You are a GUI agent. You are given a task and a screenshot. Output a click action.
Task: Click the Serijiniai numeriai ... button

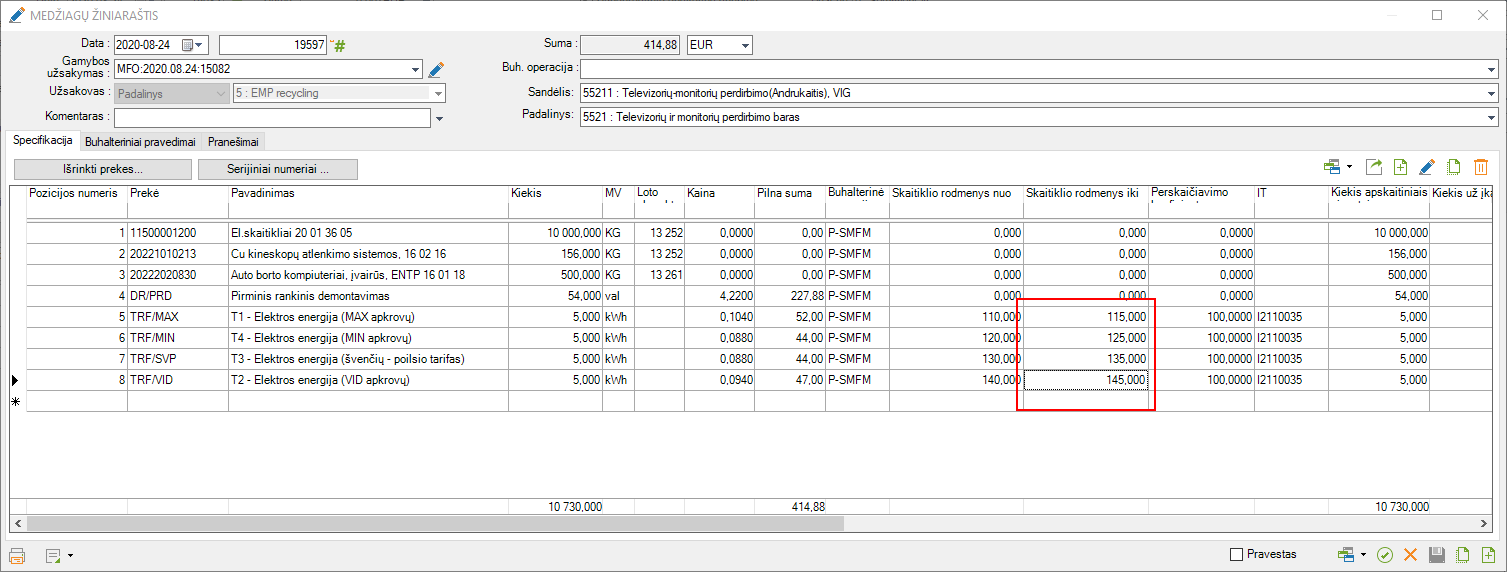[277, 169]
